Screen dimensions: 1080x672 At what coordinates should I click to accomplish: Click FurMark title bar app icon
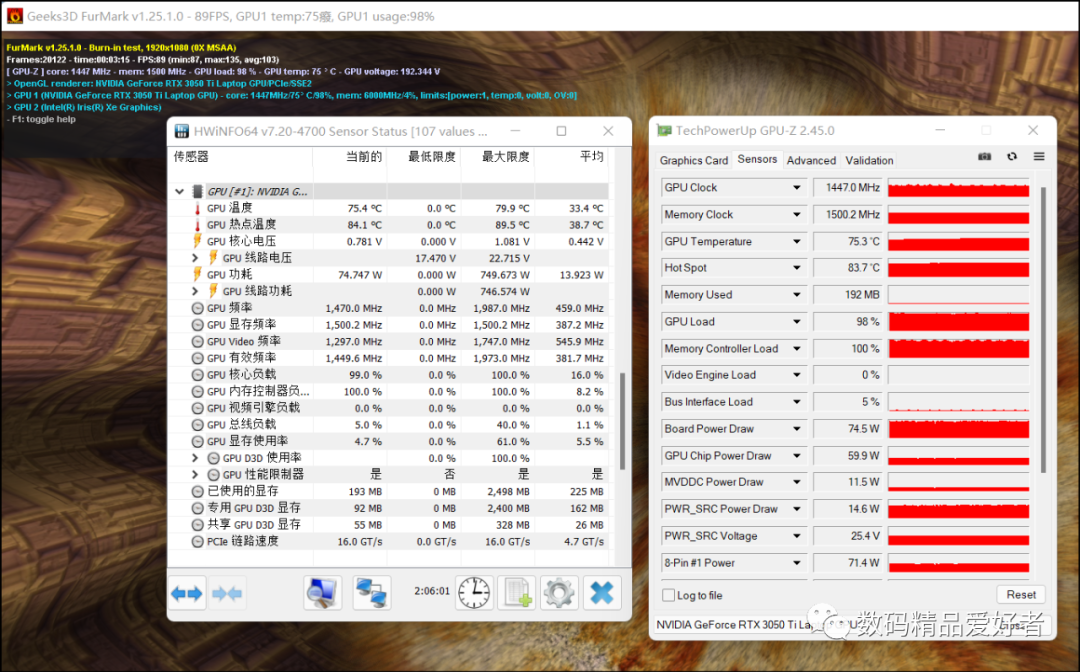(14, 15)
